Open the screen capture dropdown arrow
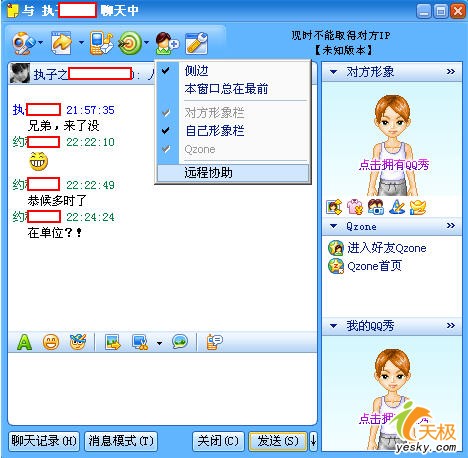 [159, 343]
